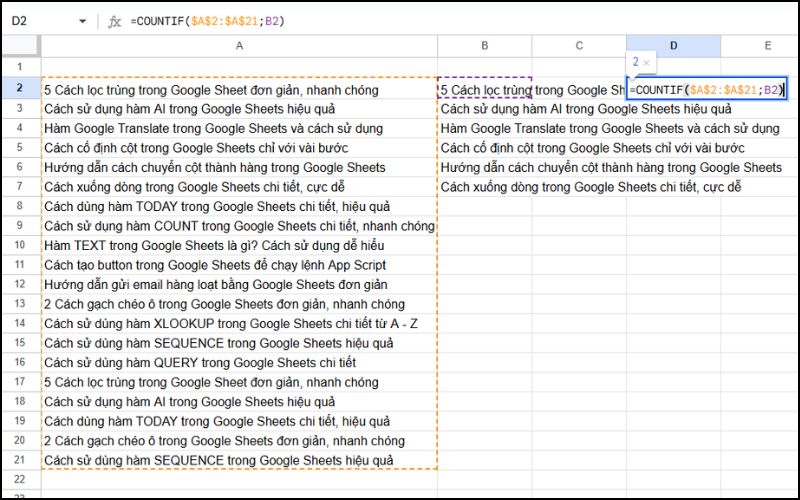Select column B header
The width and height of the screenshot is (800, 500).
(x=484, y=46)
